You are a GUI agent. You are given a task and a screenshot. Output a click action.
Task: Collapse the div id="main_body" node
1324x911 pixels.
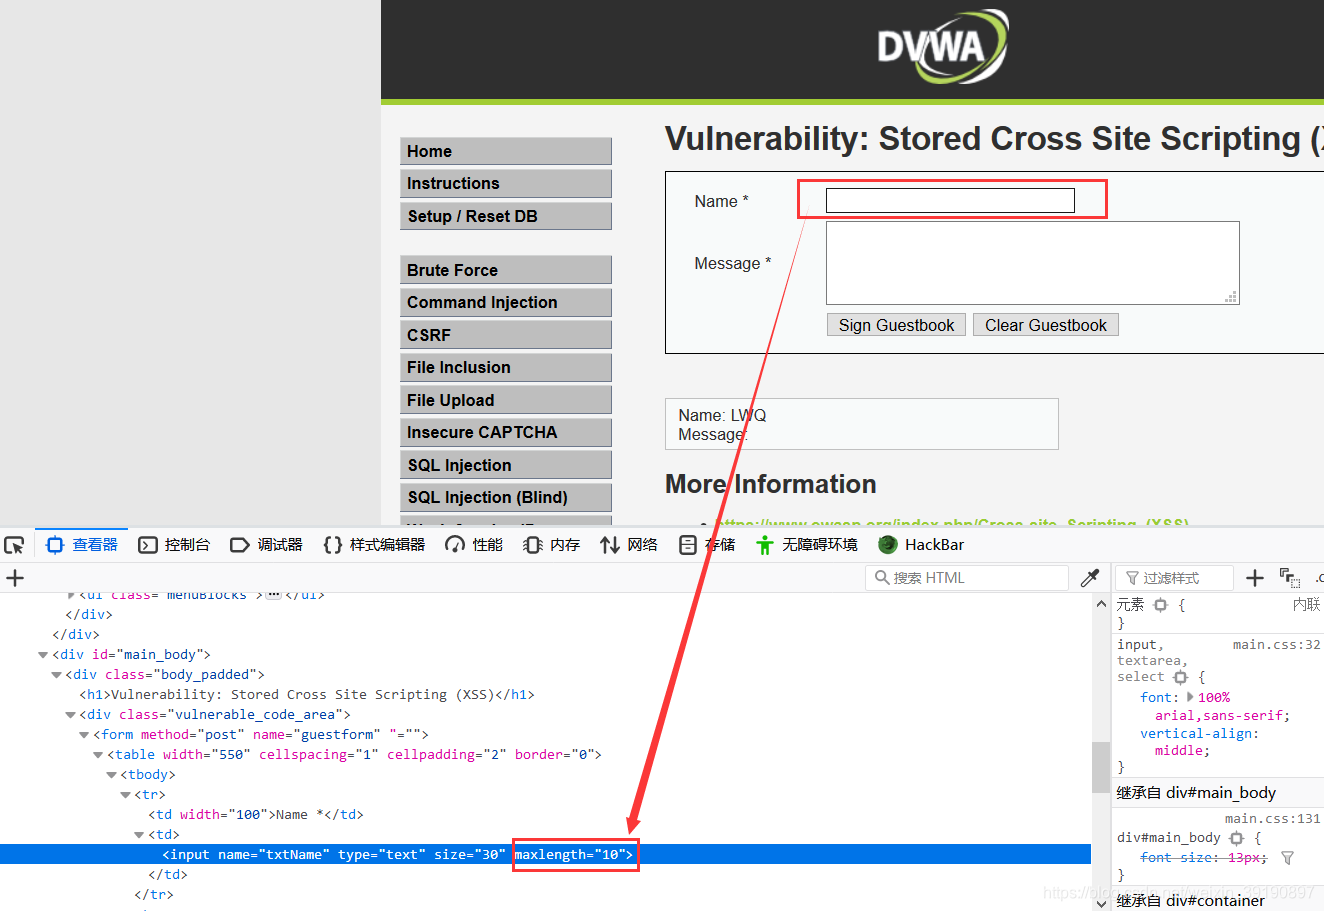click(43, 655)
